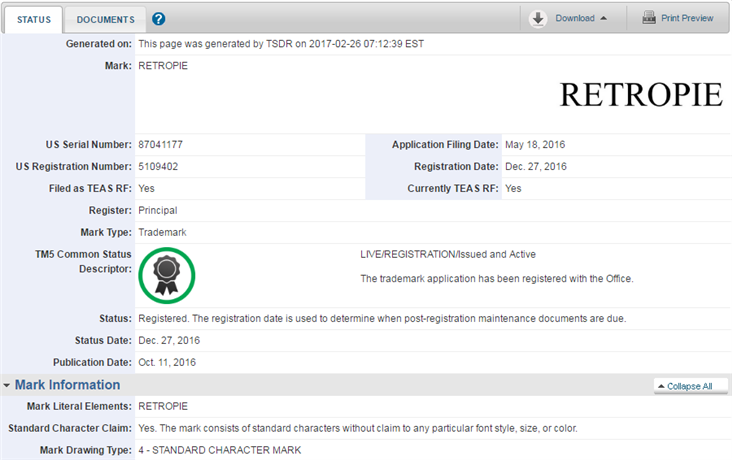The image size is (732, 460).
Task: Select the registration number 5109402
Action: [158, 167]
